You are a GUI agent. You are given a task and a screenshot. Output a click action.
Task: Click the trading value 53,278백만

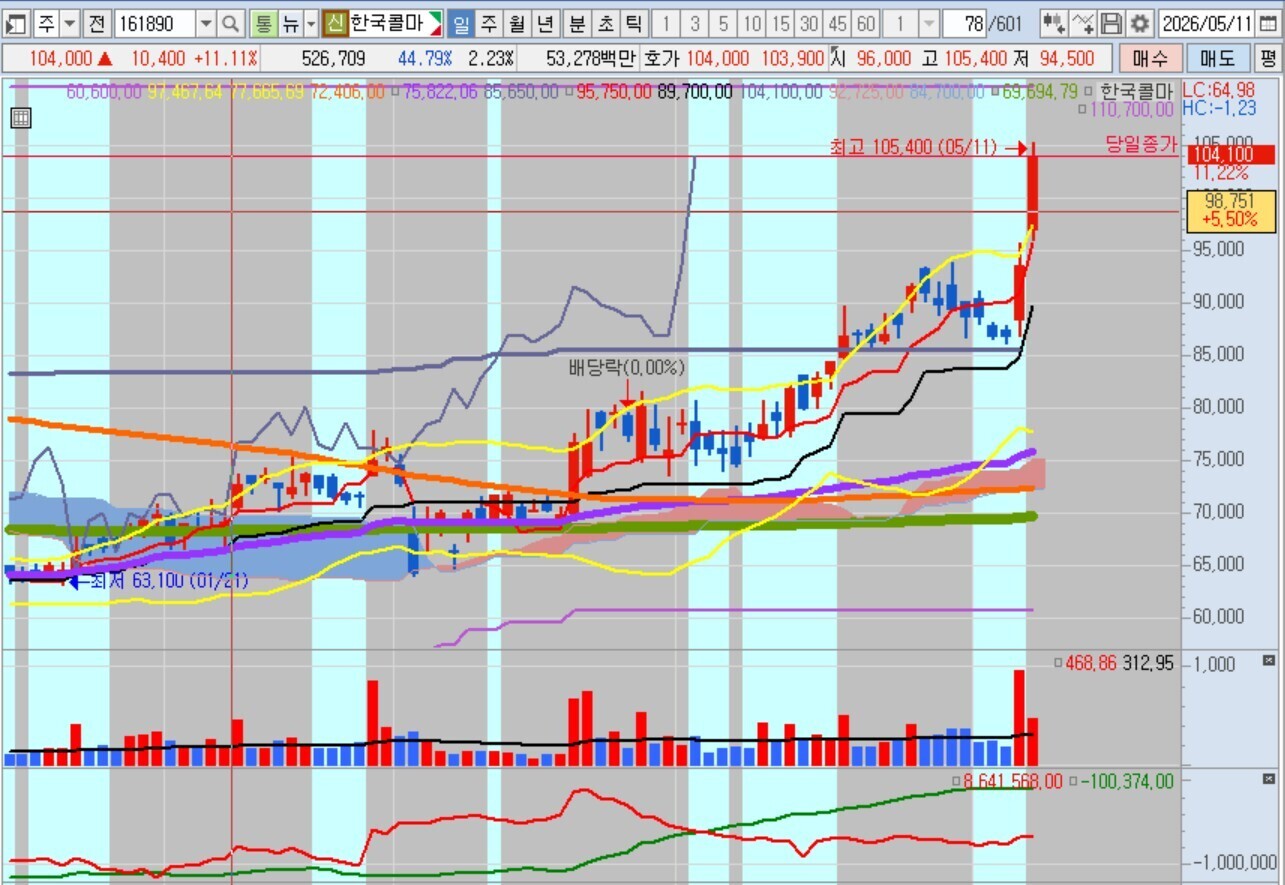point(590,59)
